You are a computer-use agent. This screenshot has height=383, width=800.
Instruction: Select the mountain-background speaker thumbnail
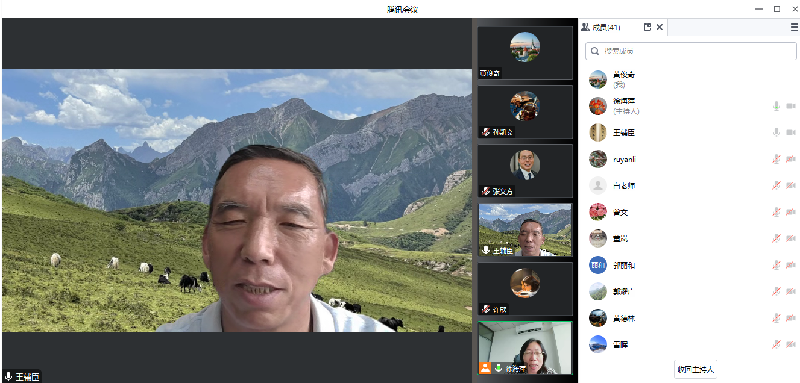pos(525,230)
